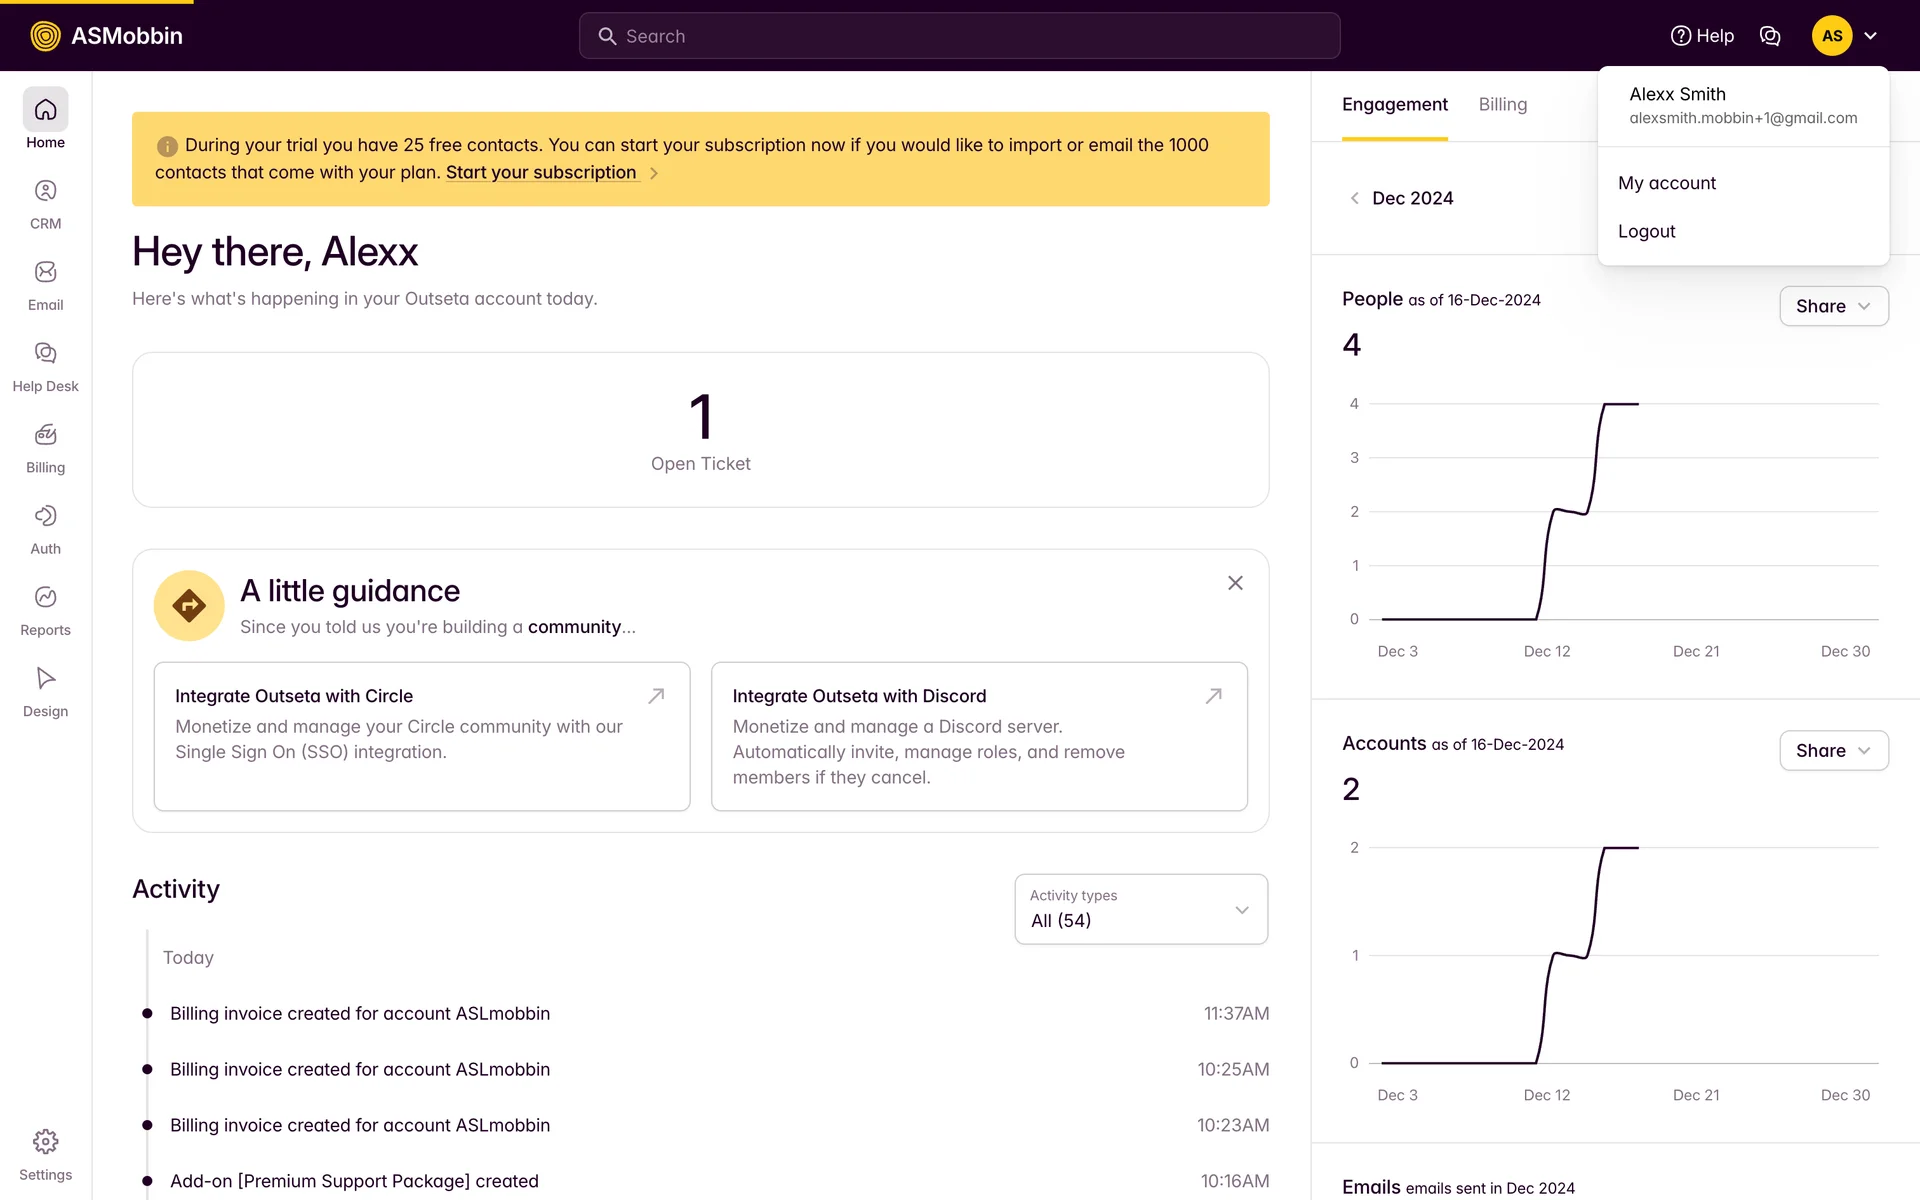Click the chat messages icon in header
1920x1200 pixels.
pyautogui.click(x=1770, y=36)
